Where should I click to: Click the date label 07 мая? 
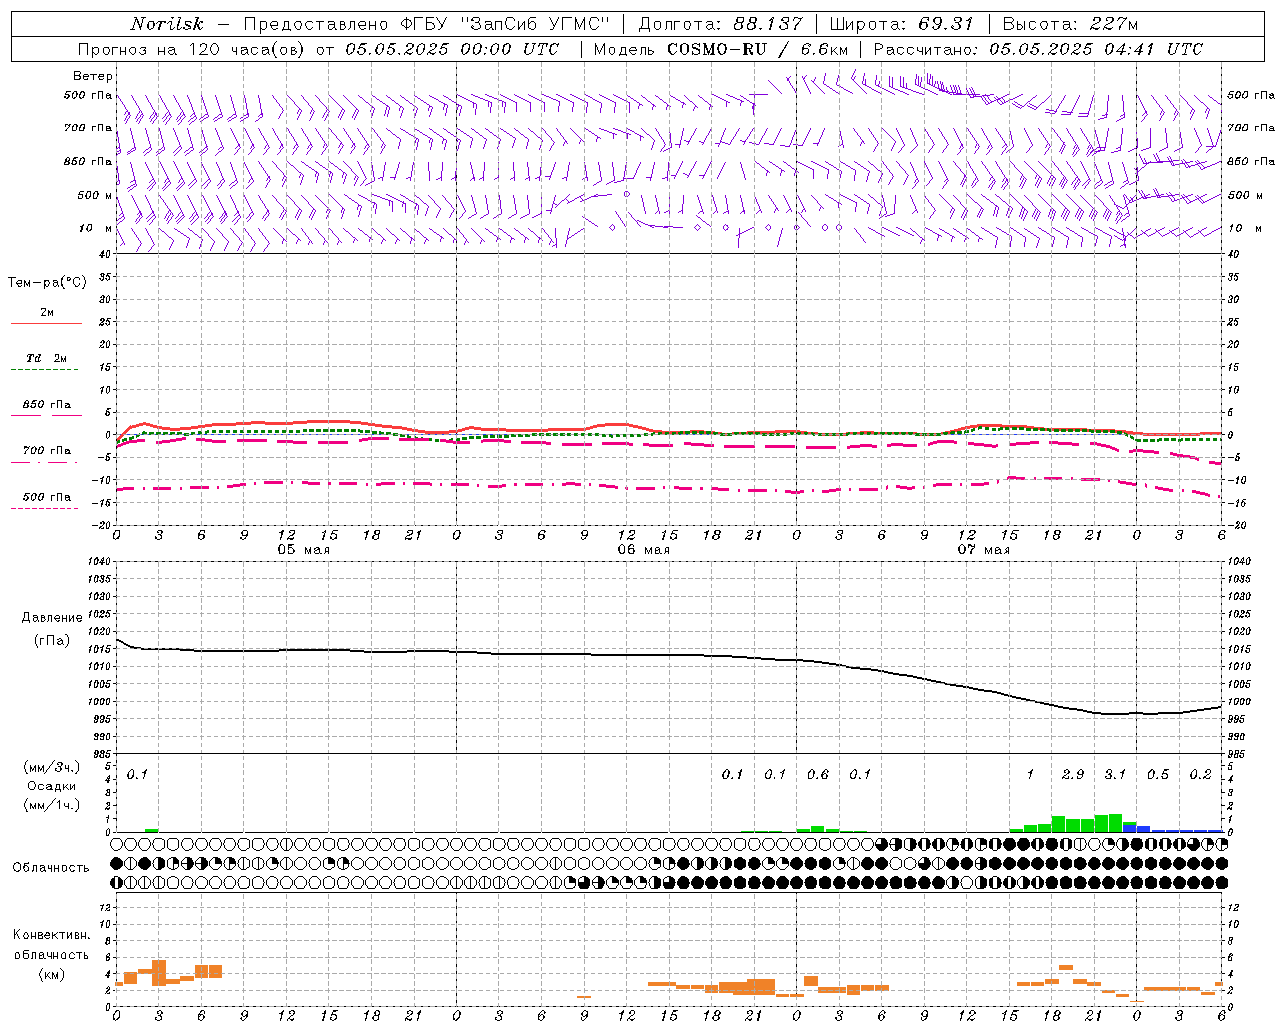(983, 550)
